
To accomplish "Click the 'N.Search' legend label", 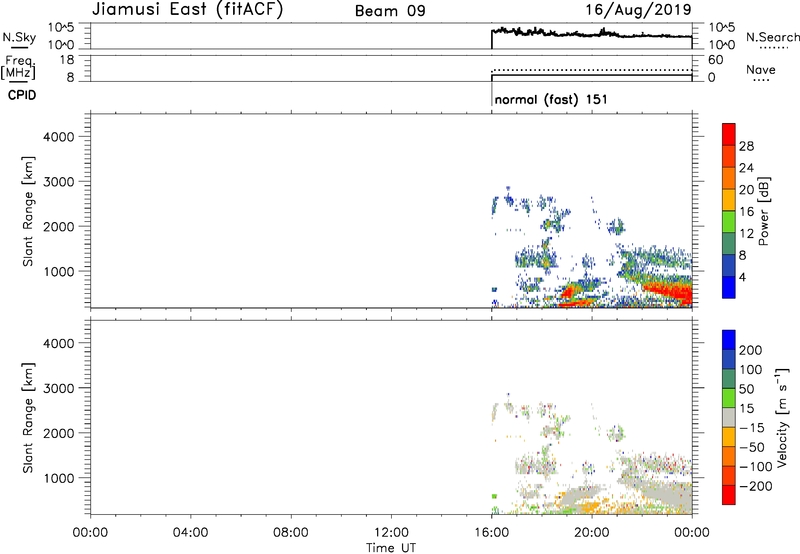I will [772, 37].
